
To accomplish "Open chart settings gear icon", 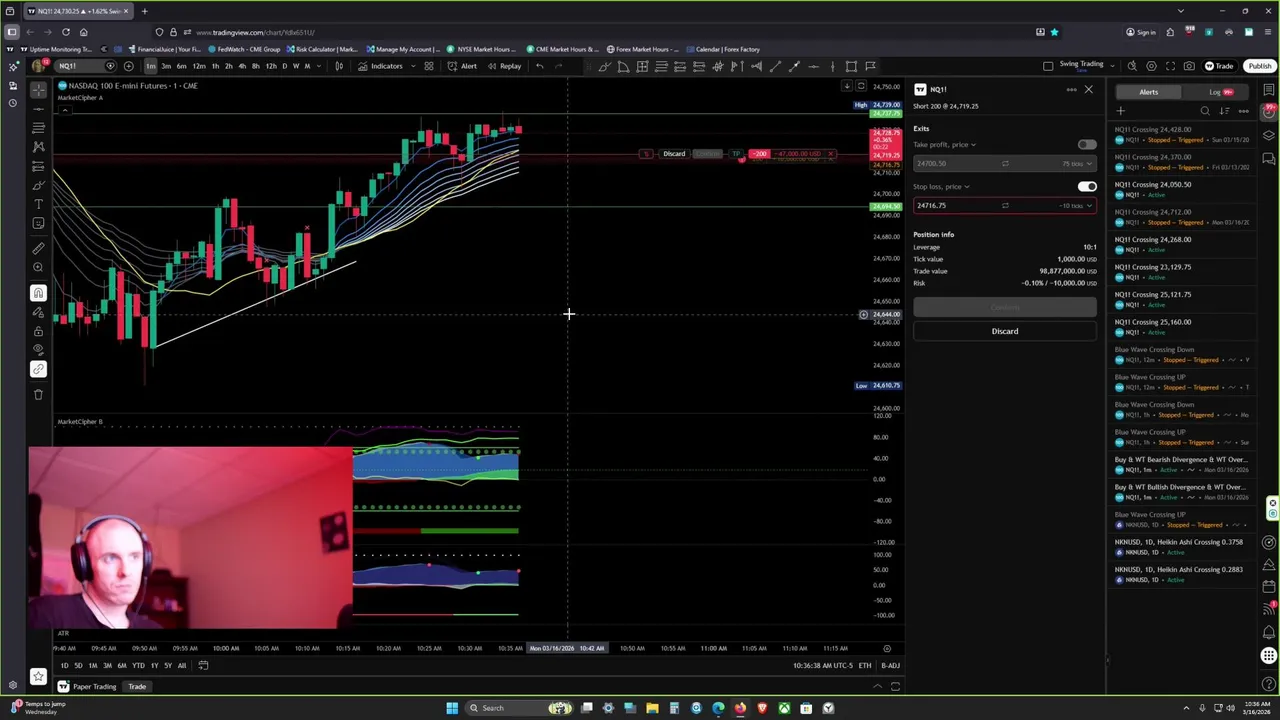I will (1151, 66).
